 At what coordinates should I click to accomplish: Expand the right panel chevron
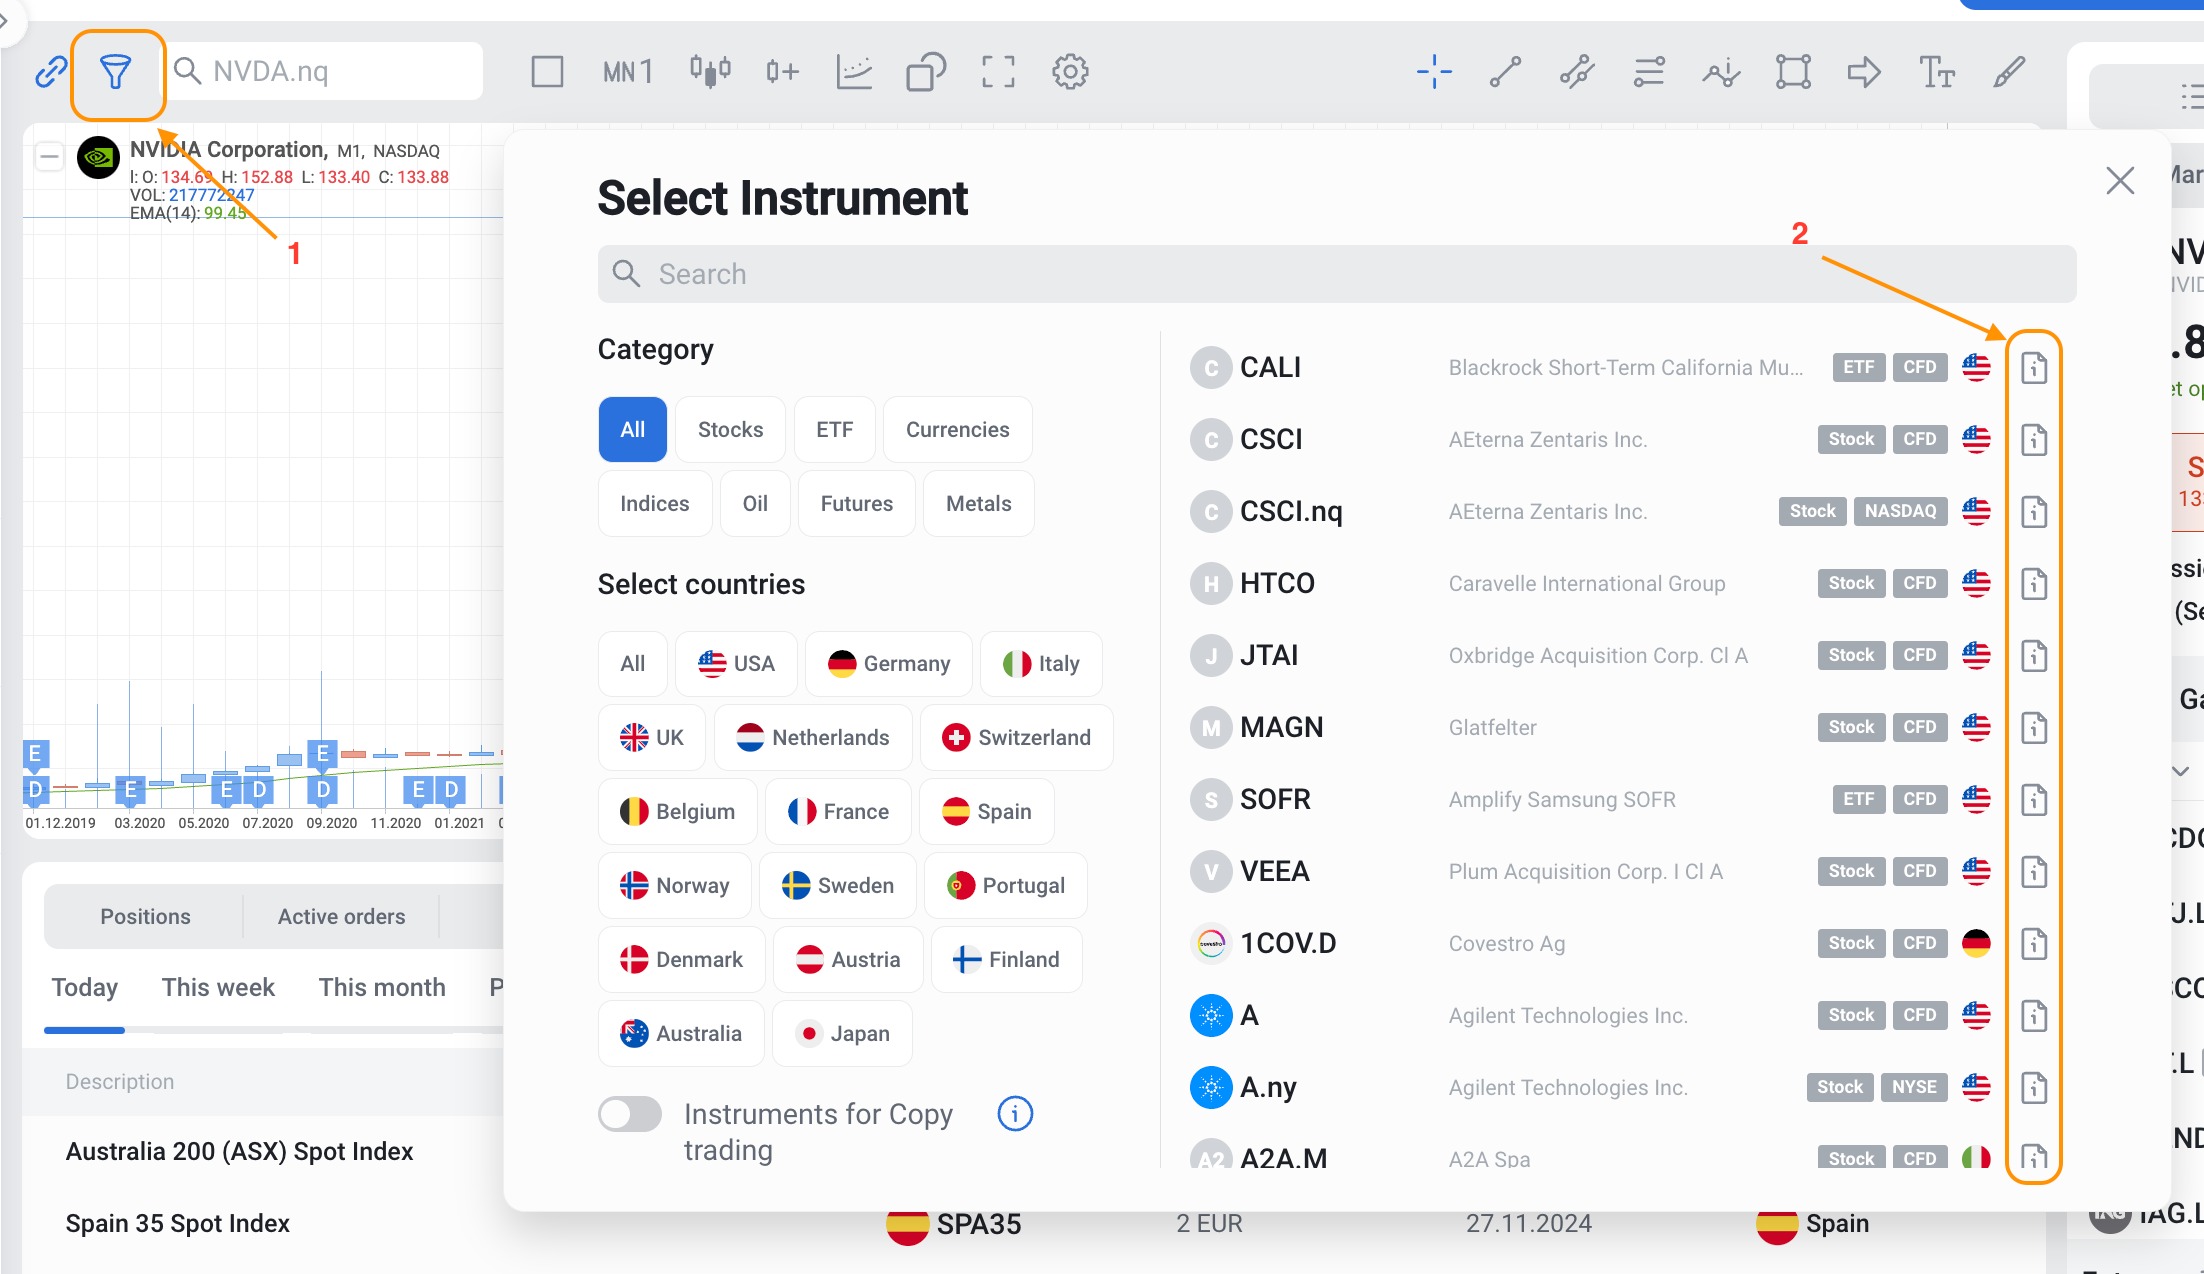(x=2181, y=771)
